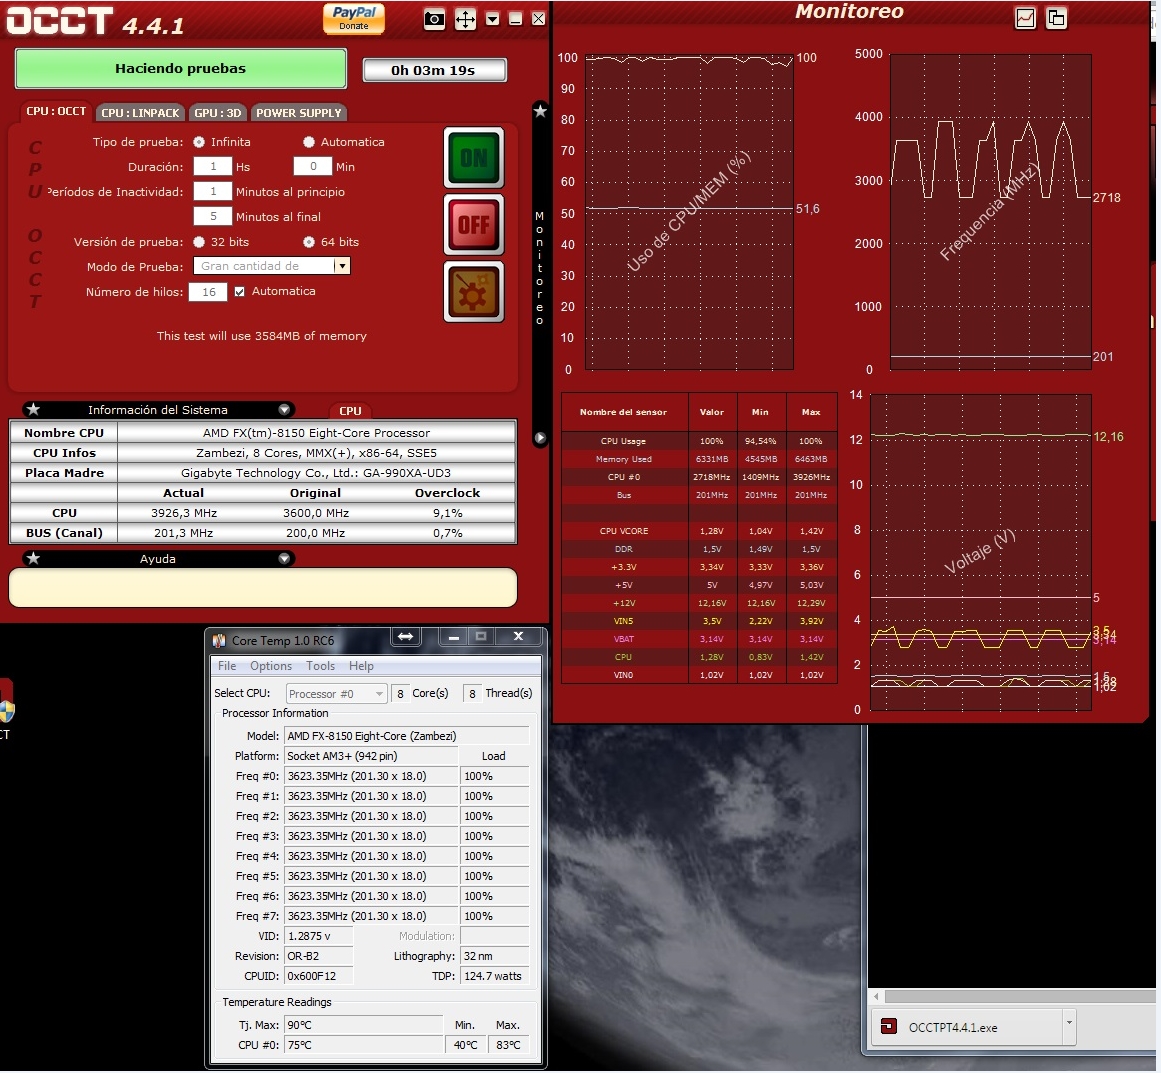1161x1073 pixels.
Task: Select the 32 bits test version
Action: pos(199,242)
